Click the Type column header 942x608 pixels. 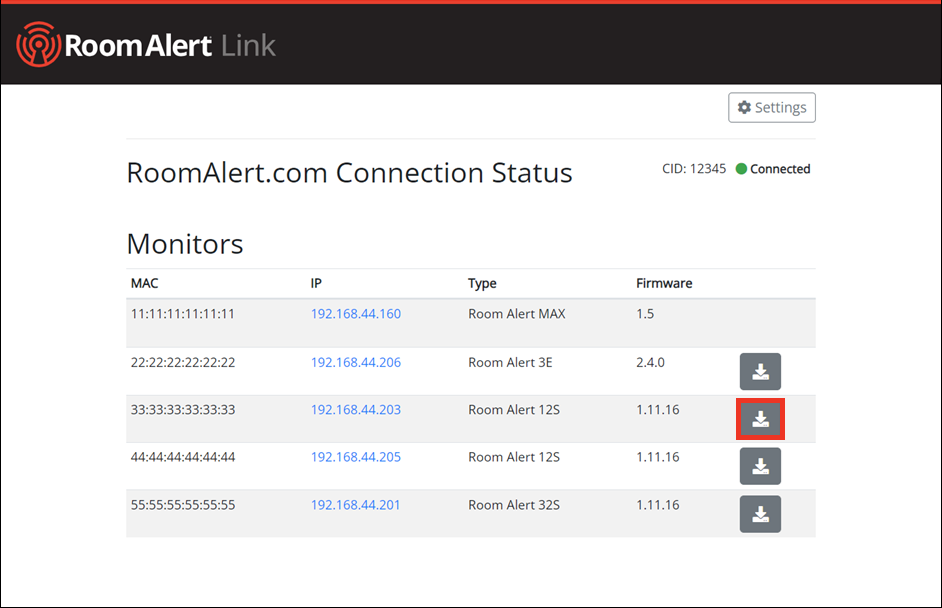482,284
